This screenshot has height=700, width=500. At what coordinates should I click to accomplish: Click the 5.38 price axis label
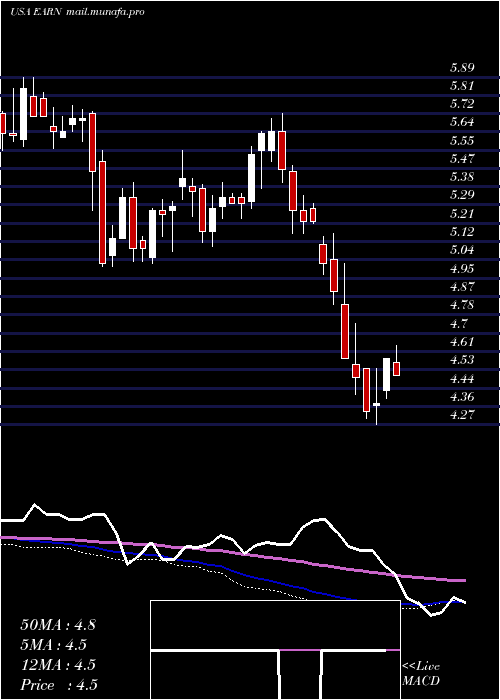click(462, 177)
